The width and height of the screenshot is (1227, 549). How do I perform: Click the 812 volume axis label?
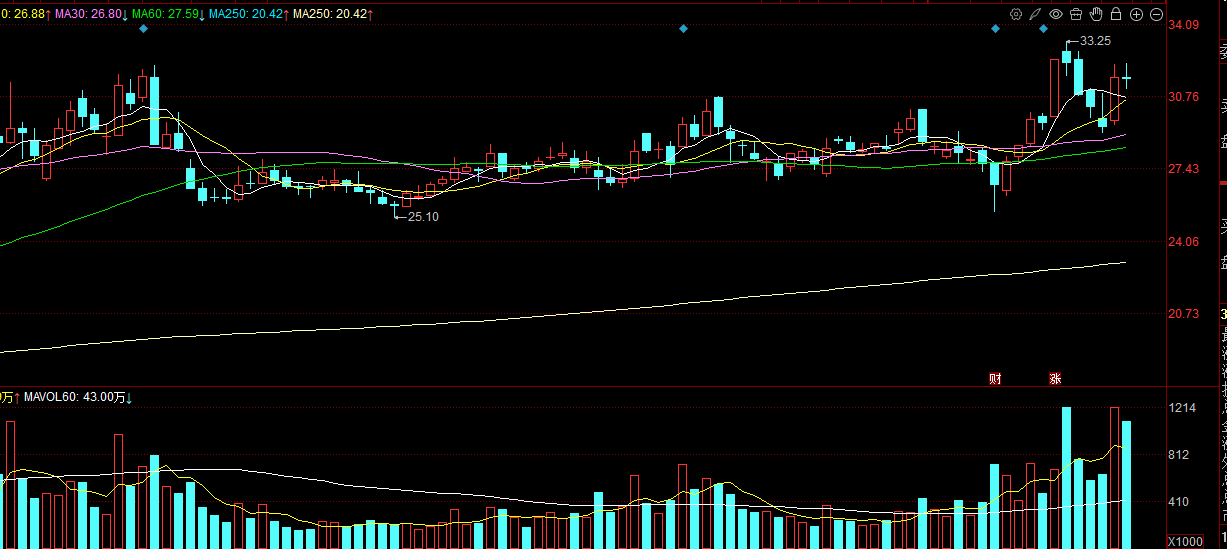[1180, 455]
